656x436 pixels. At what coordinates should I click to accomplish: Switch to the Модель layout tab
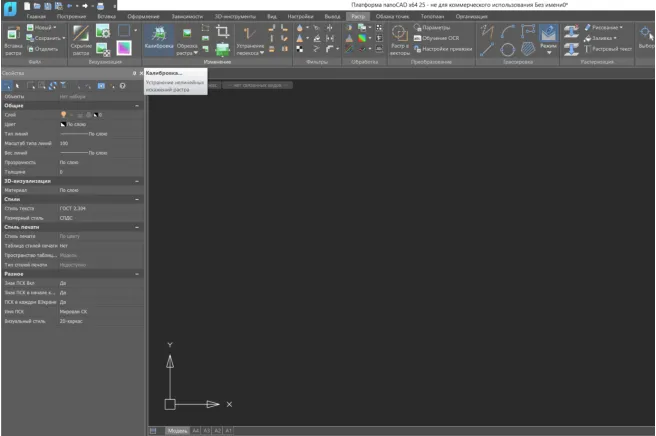click(x=178, y=430)
